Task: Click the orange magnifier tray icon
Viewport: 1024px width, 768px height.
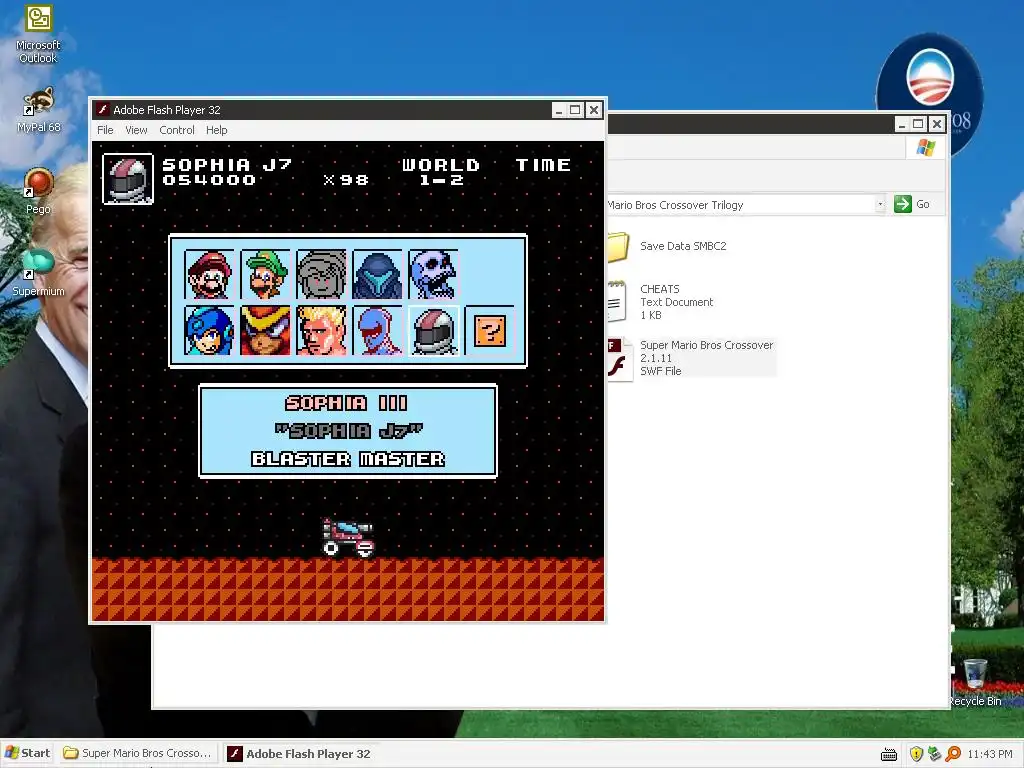Action: point(953,754)
